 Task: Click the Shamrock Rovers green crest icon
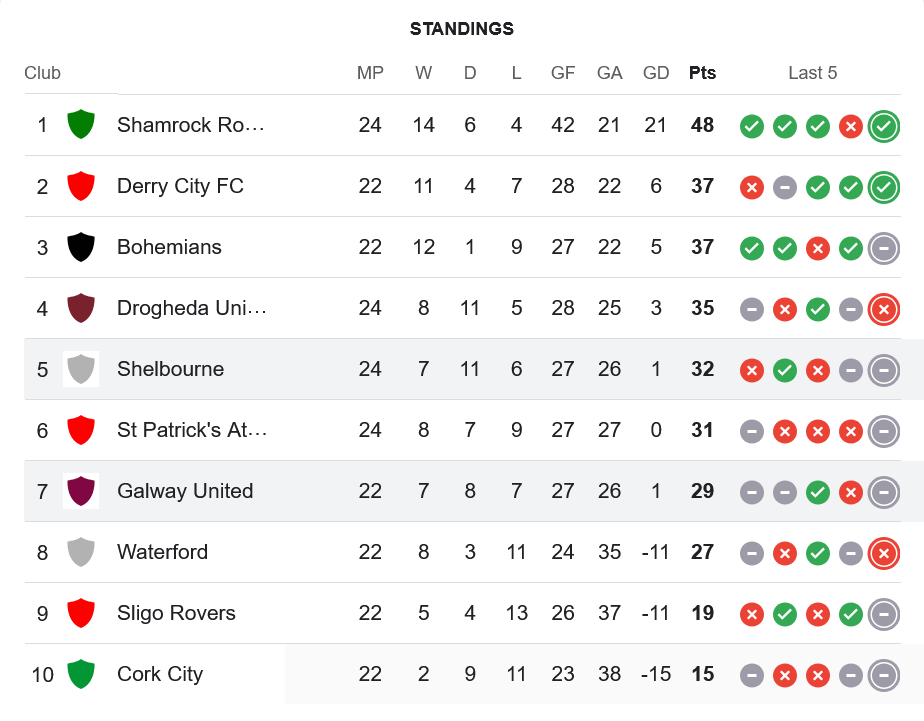80,125
